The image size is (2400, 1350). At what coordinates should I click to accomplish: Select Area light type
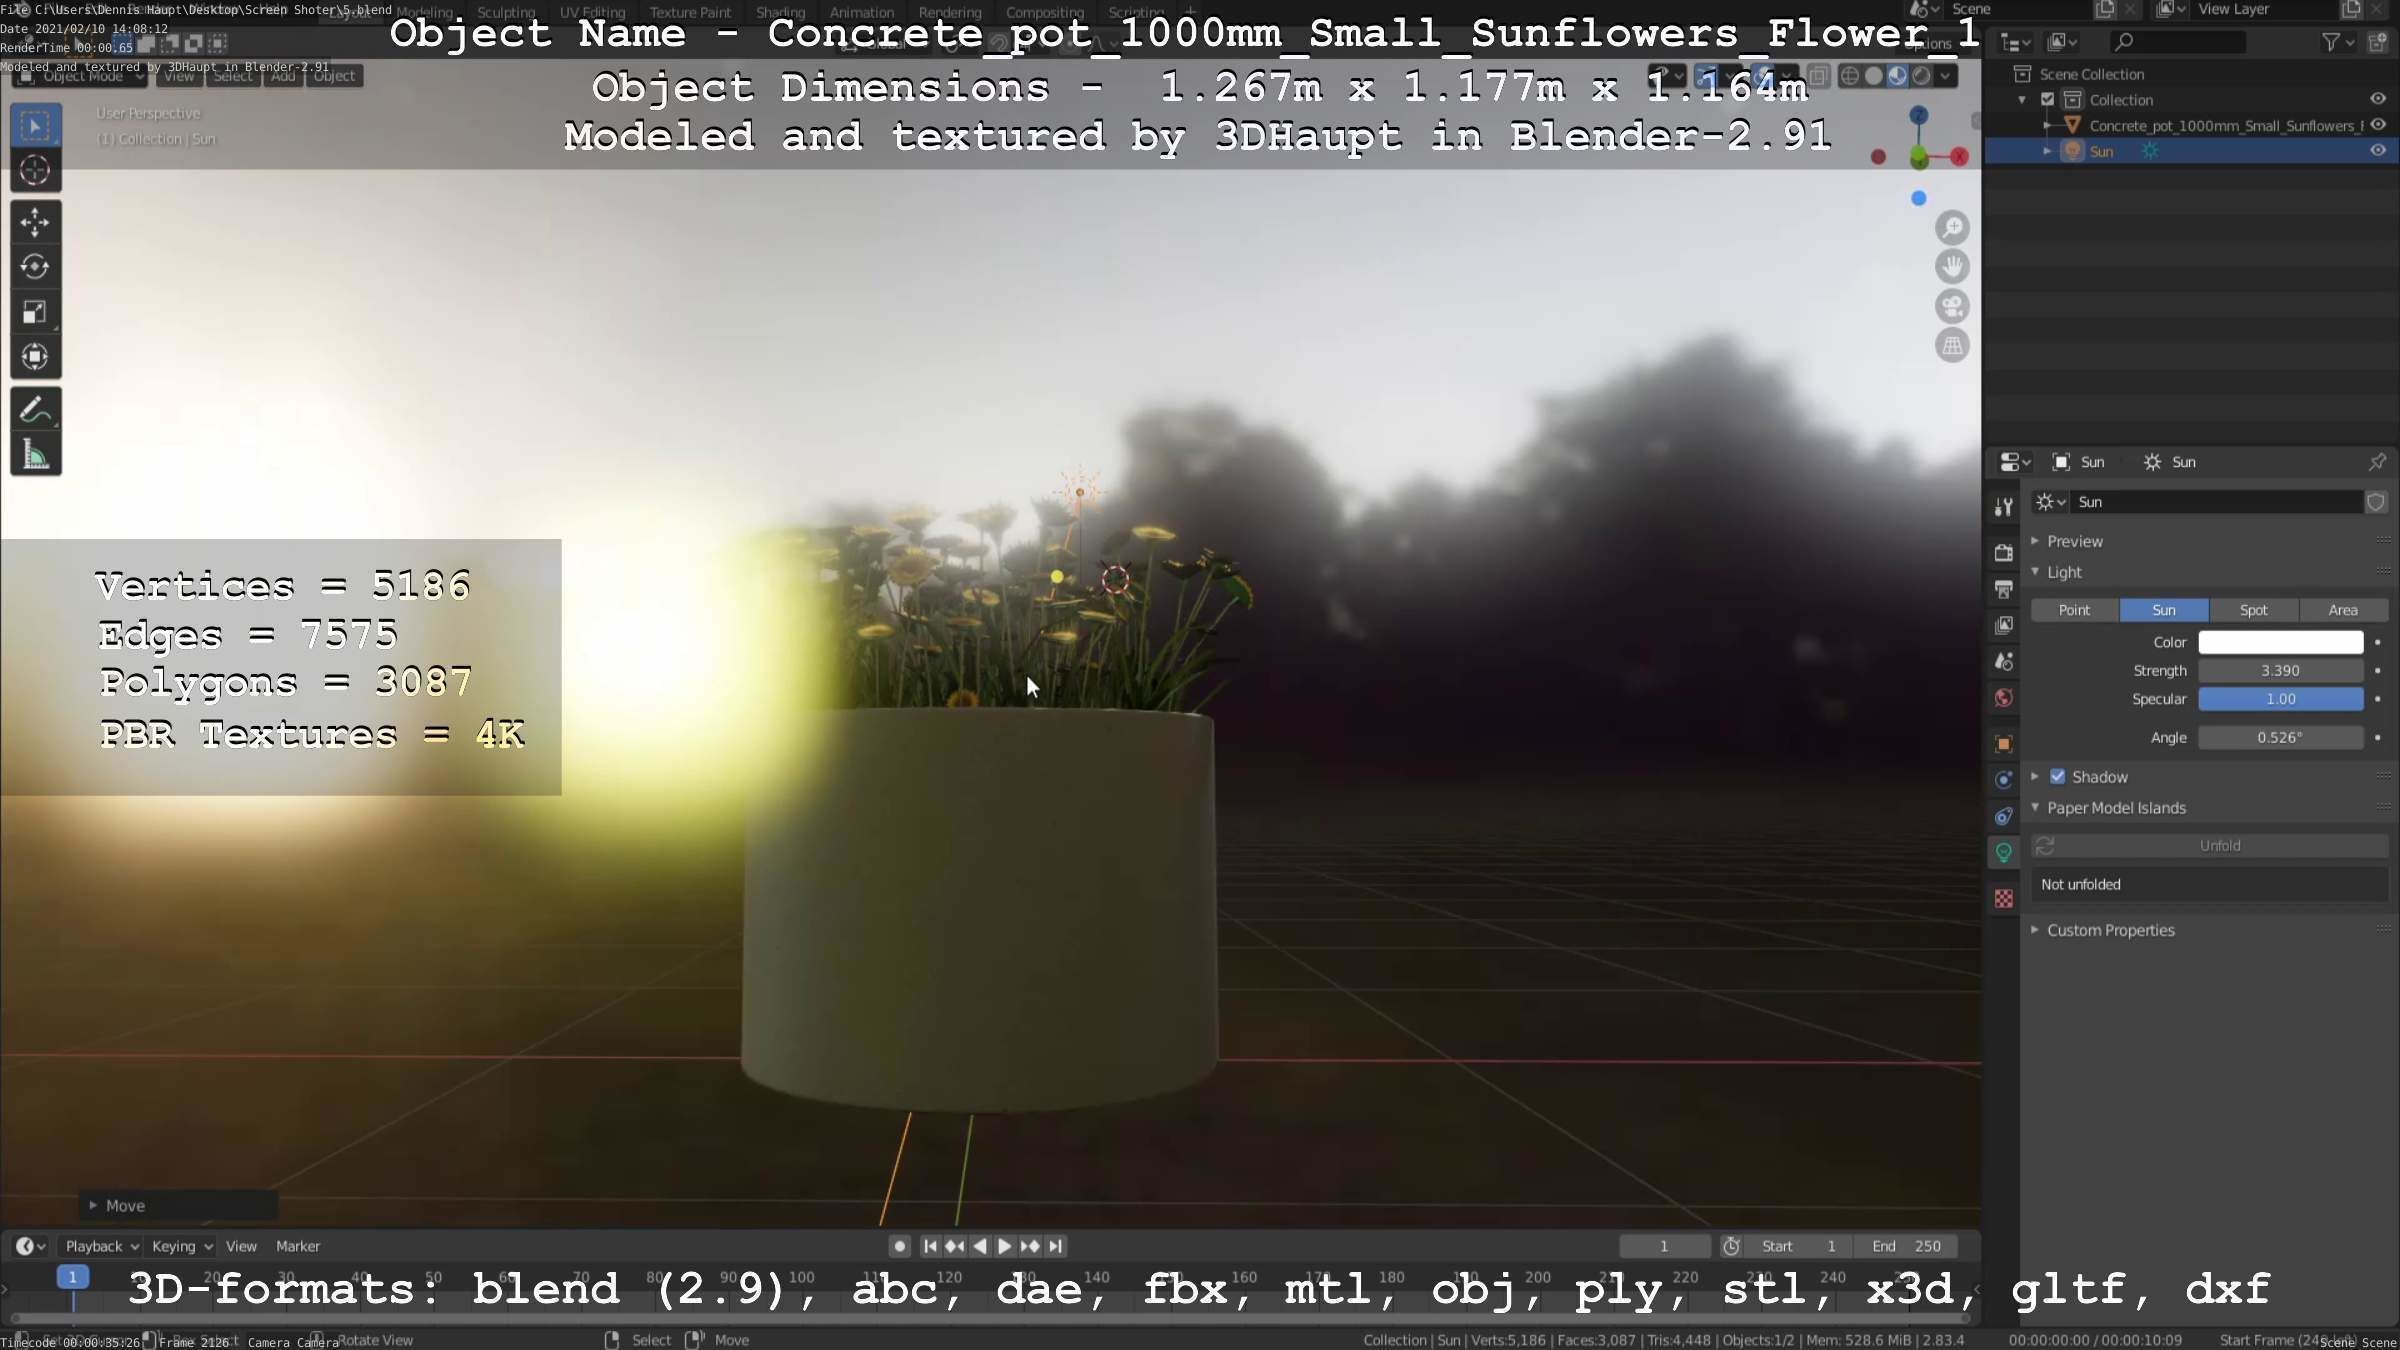(x=2343, y=610)
